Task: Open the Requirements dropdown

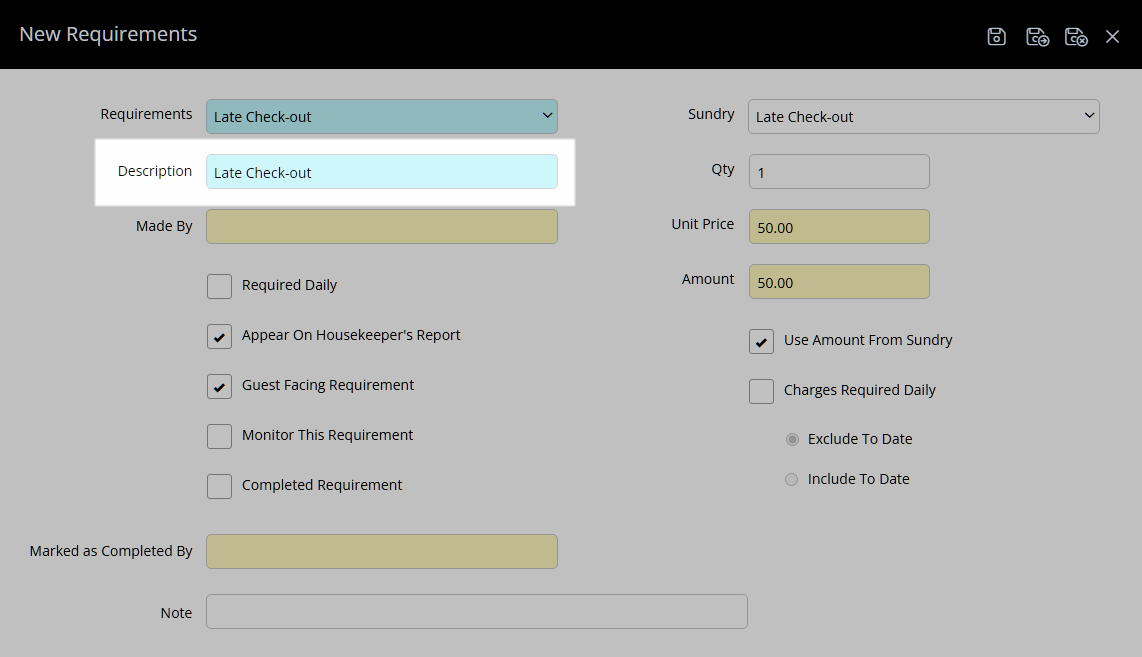Action: tap(382, 117)
